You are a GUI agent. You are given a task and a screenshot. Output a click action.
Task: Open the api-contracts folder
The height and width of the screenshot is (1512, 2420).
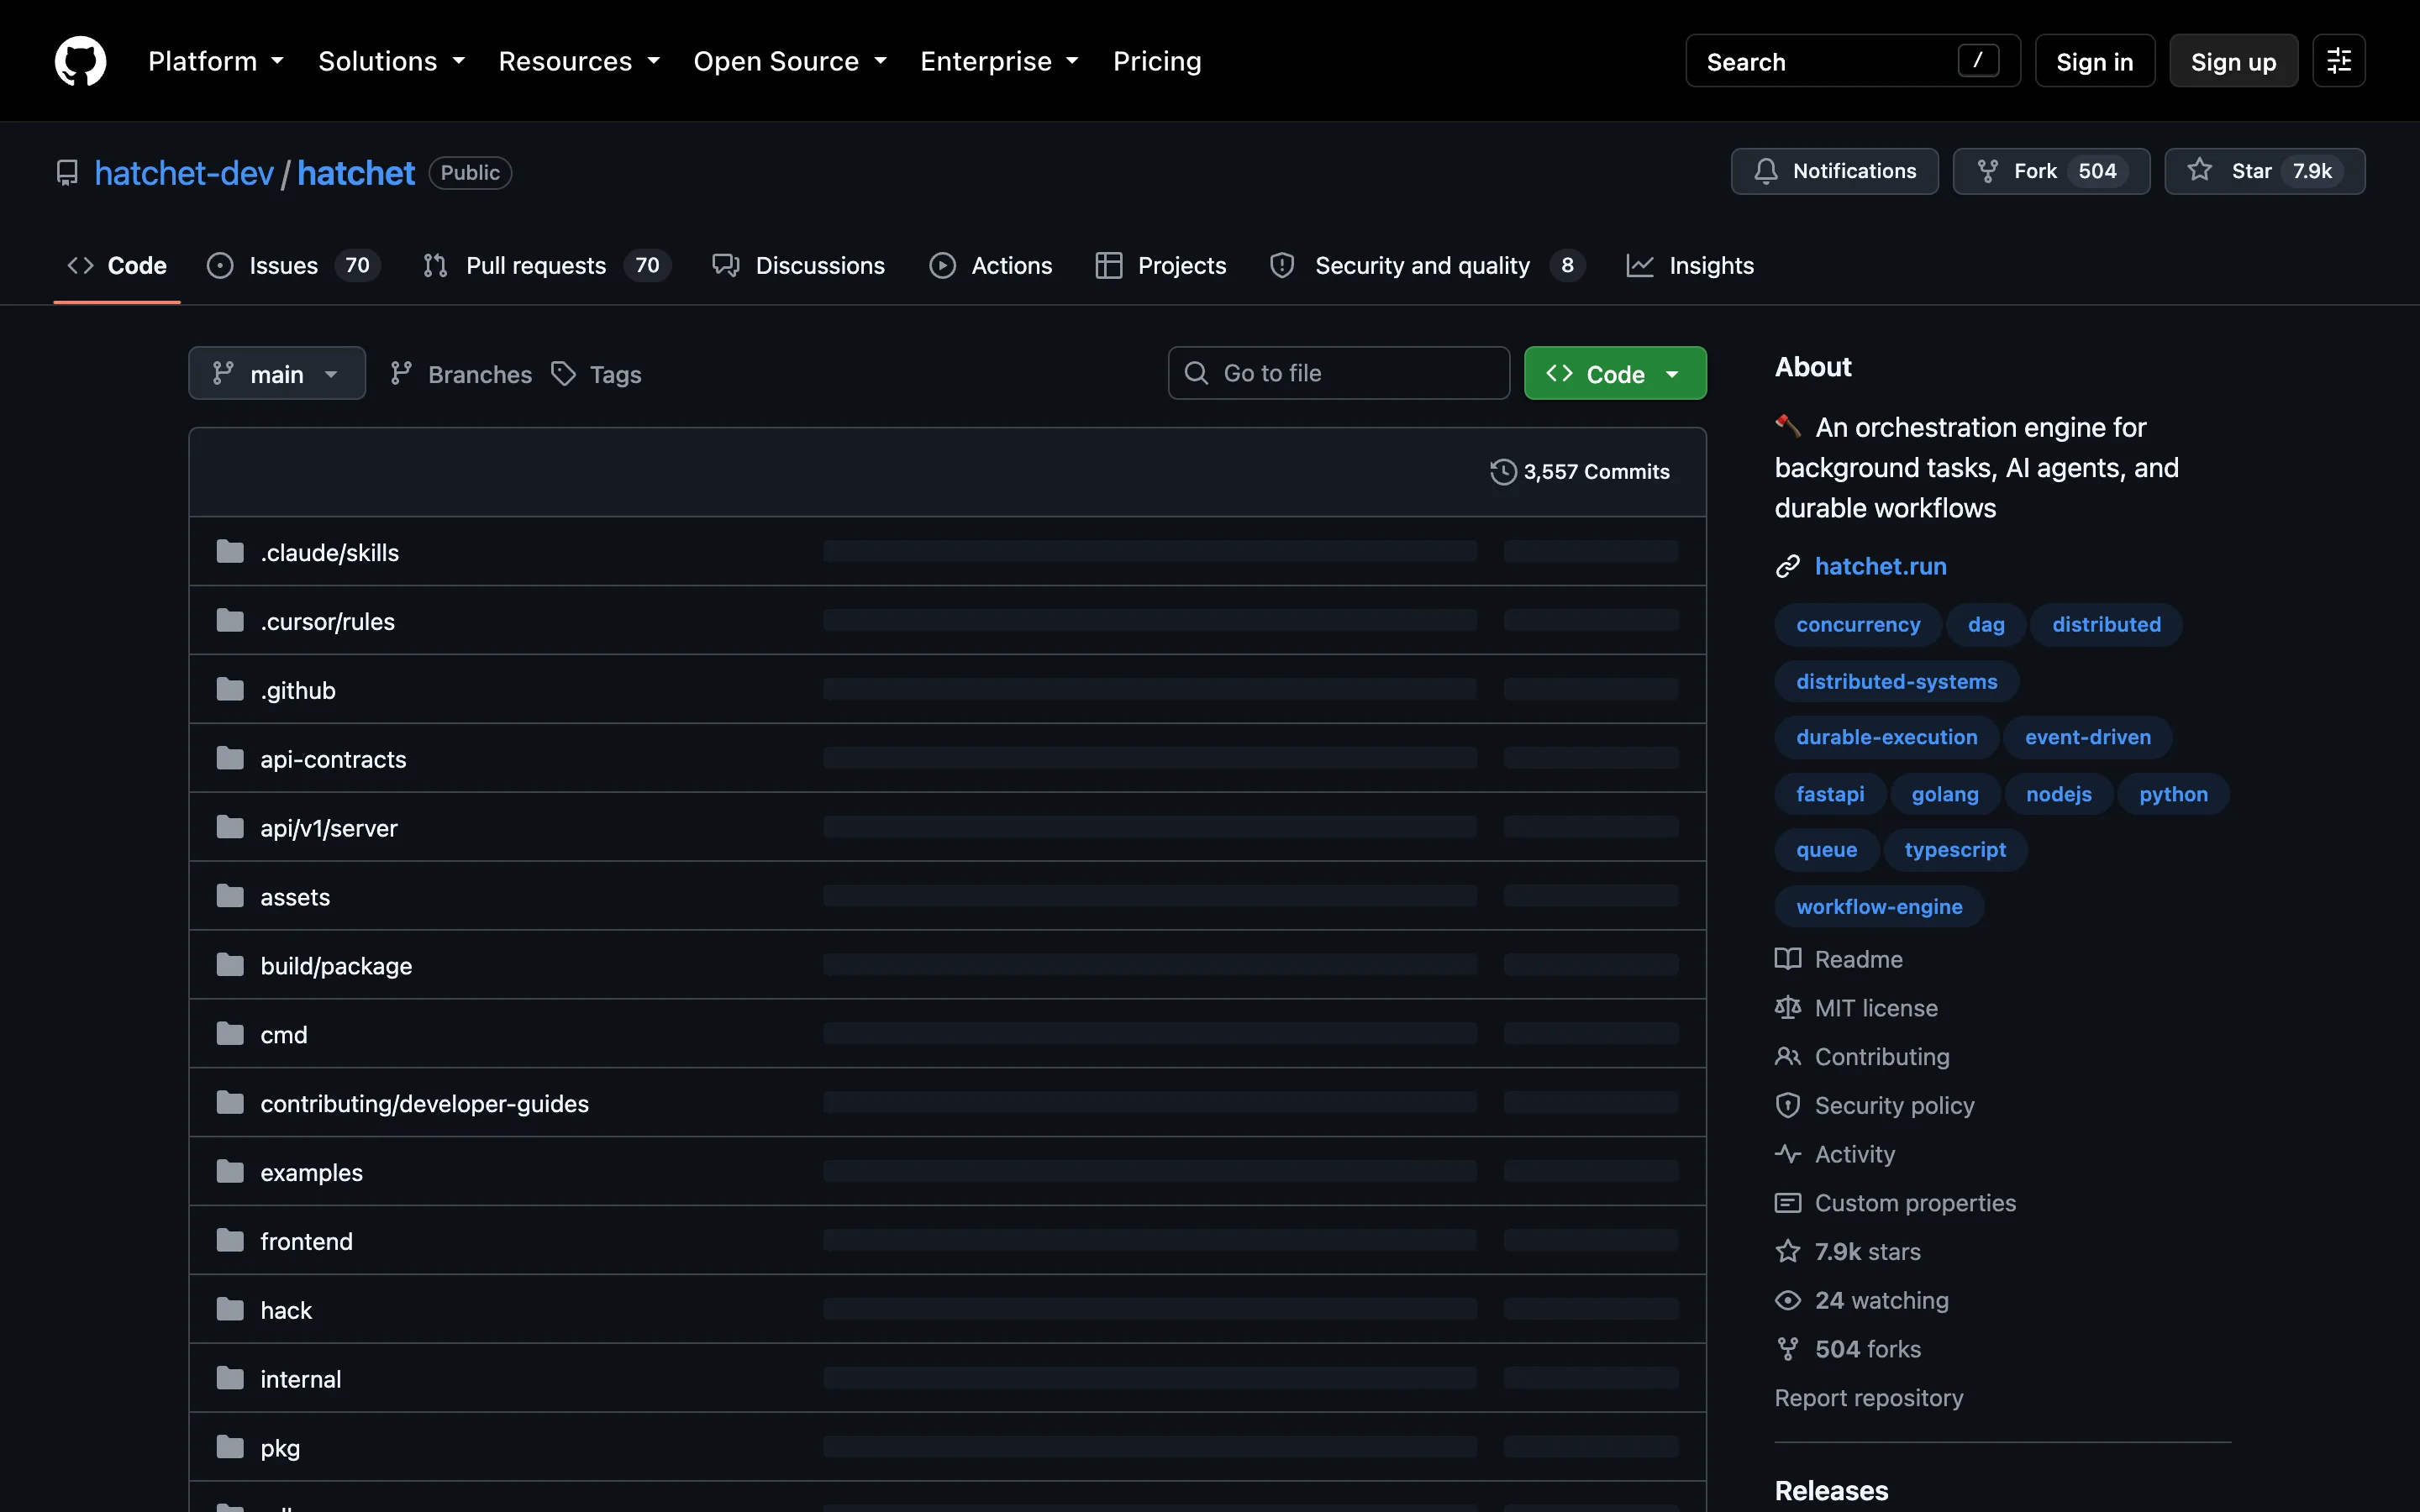333,759
